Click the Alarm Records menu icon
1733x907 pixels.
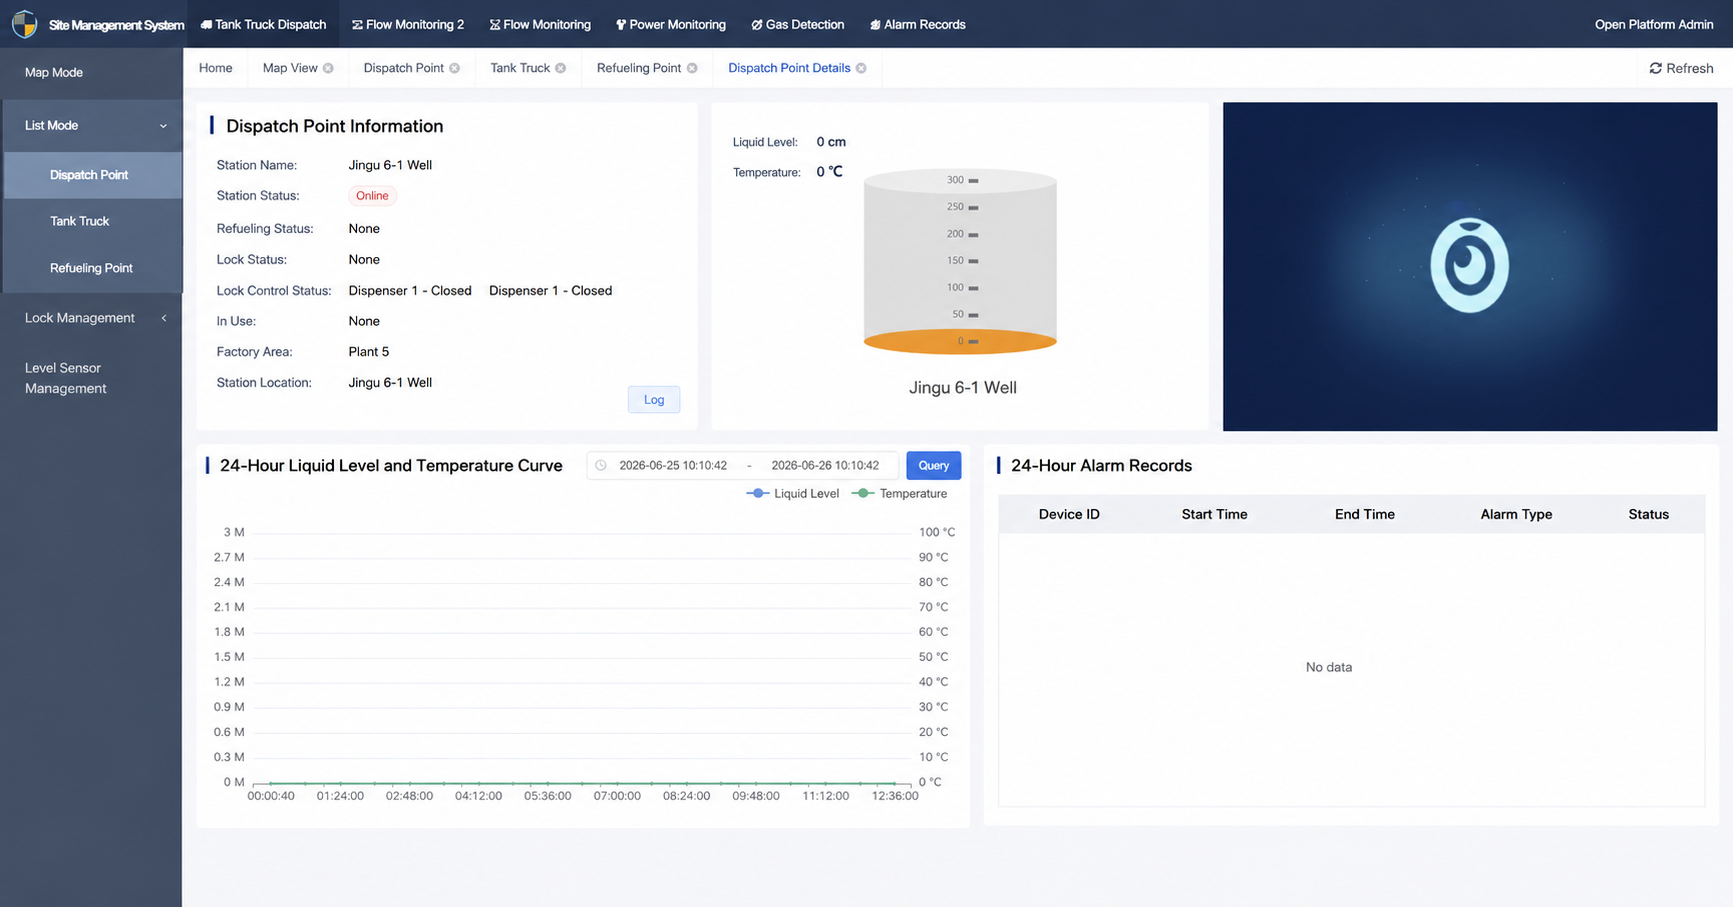(x=875, y=25)
